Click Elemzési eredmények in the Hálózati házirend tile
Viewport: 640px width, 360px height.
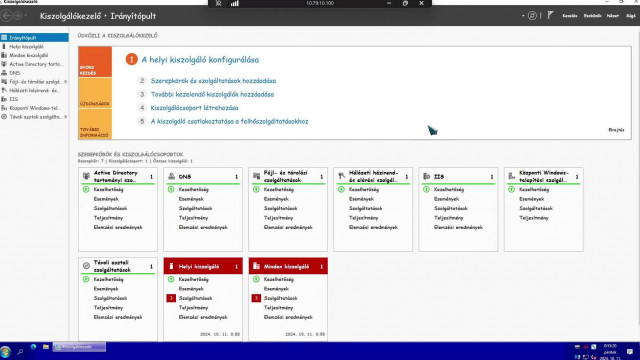[373, 227]
